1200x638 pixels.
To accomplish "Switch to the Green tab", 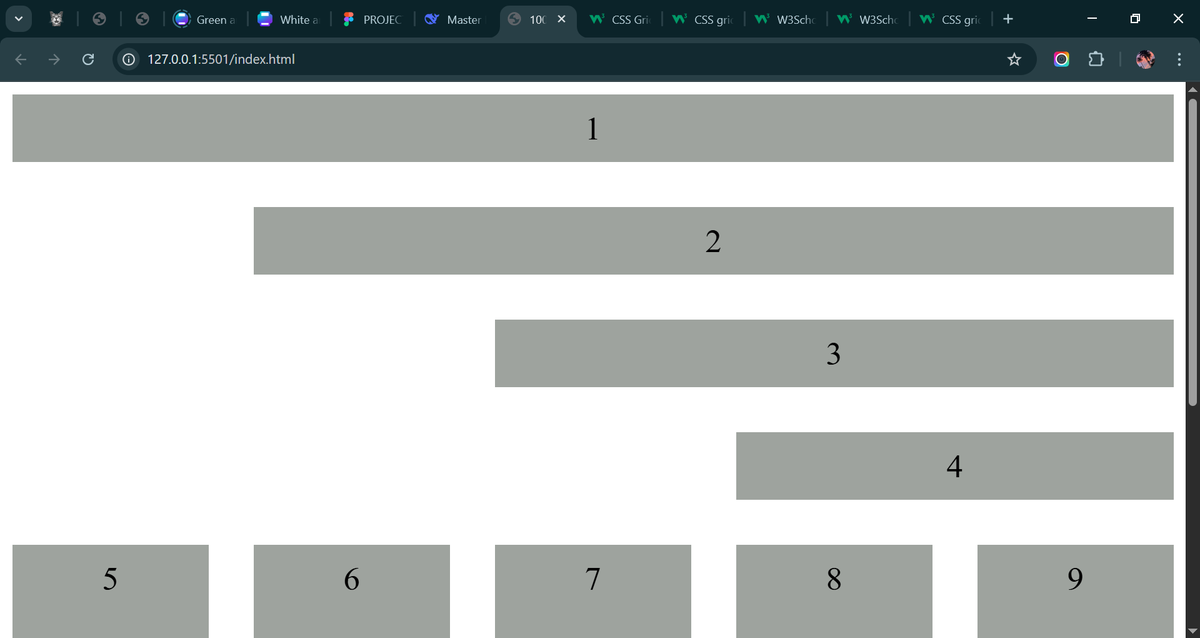I will pos(205,18).
